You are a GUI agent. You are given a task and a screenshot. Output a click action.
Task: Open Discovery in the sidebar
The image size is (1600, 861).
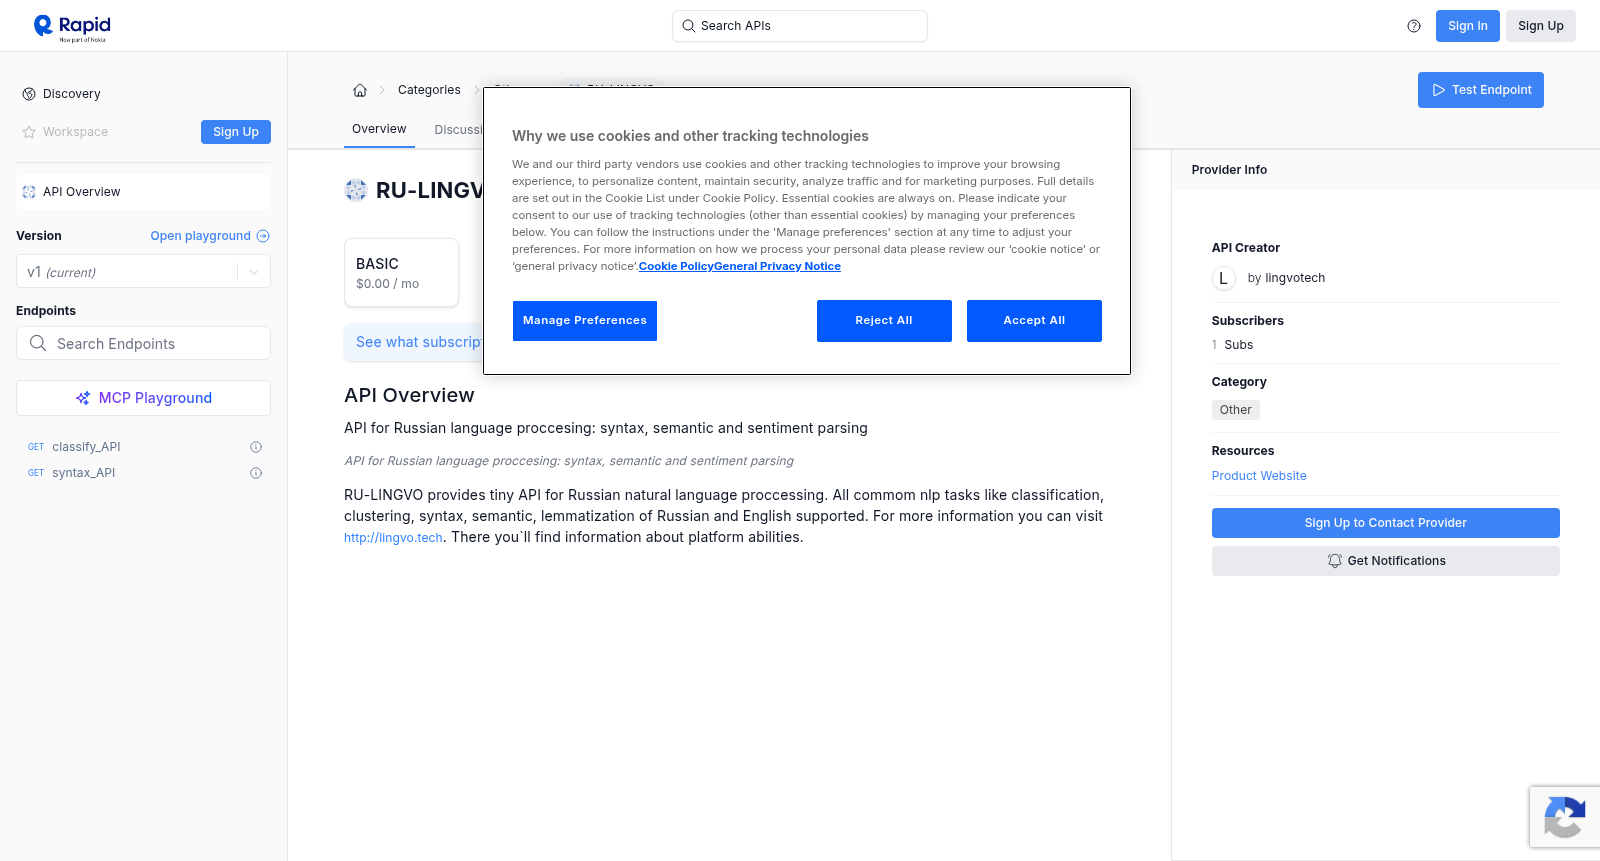(x=71, y=94)
